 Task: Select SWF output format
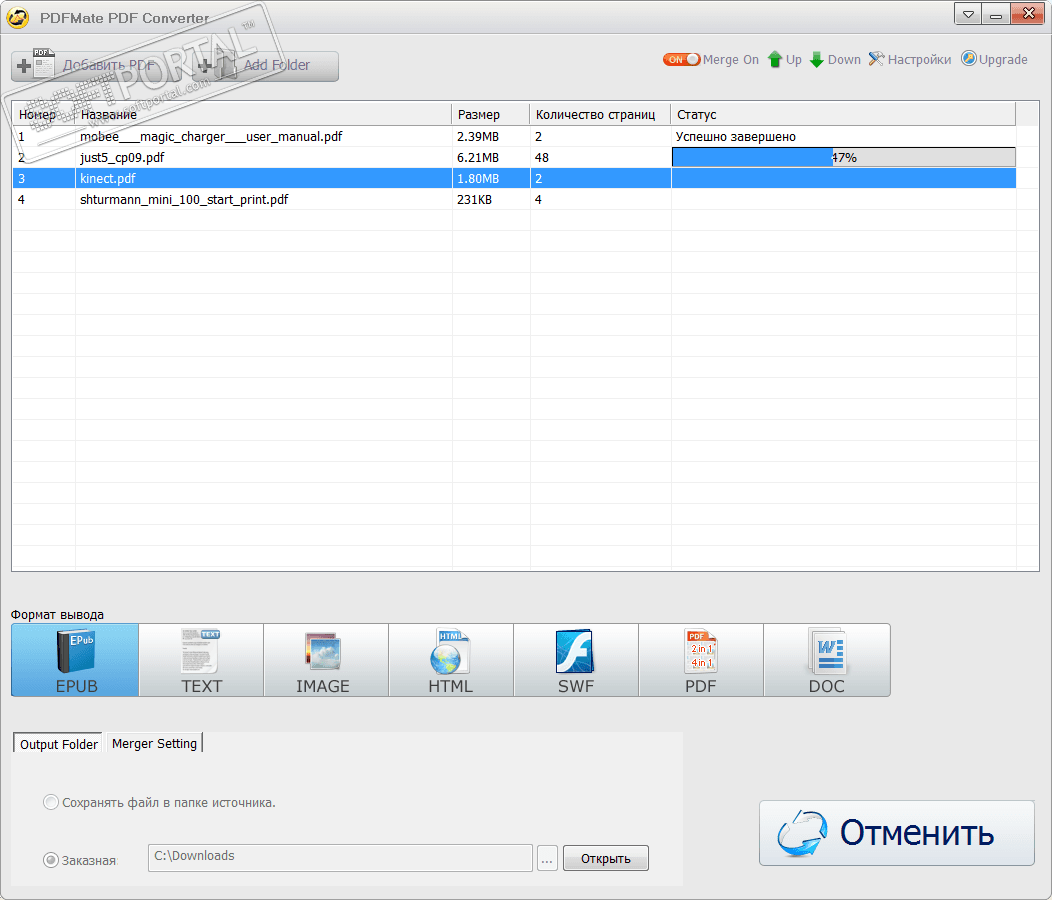point(576,660)
